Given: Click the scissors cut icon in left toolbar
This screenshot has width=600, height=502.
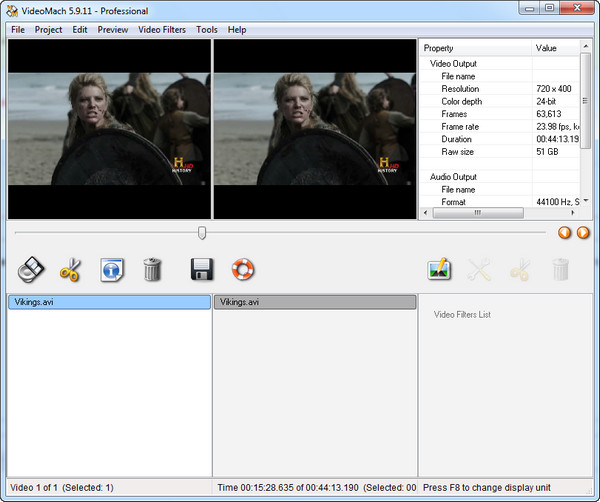Looking at the screenshot, I should 70,268.
